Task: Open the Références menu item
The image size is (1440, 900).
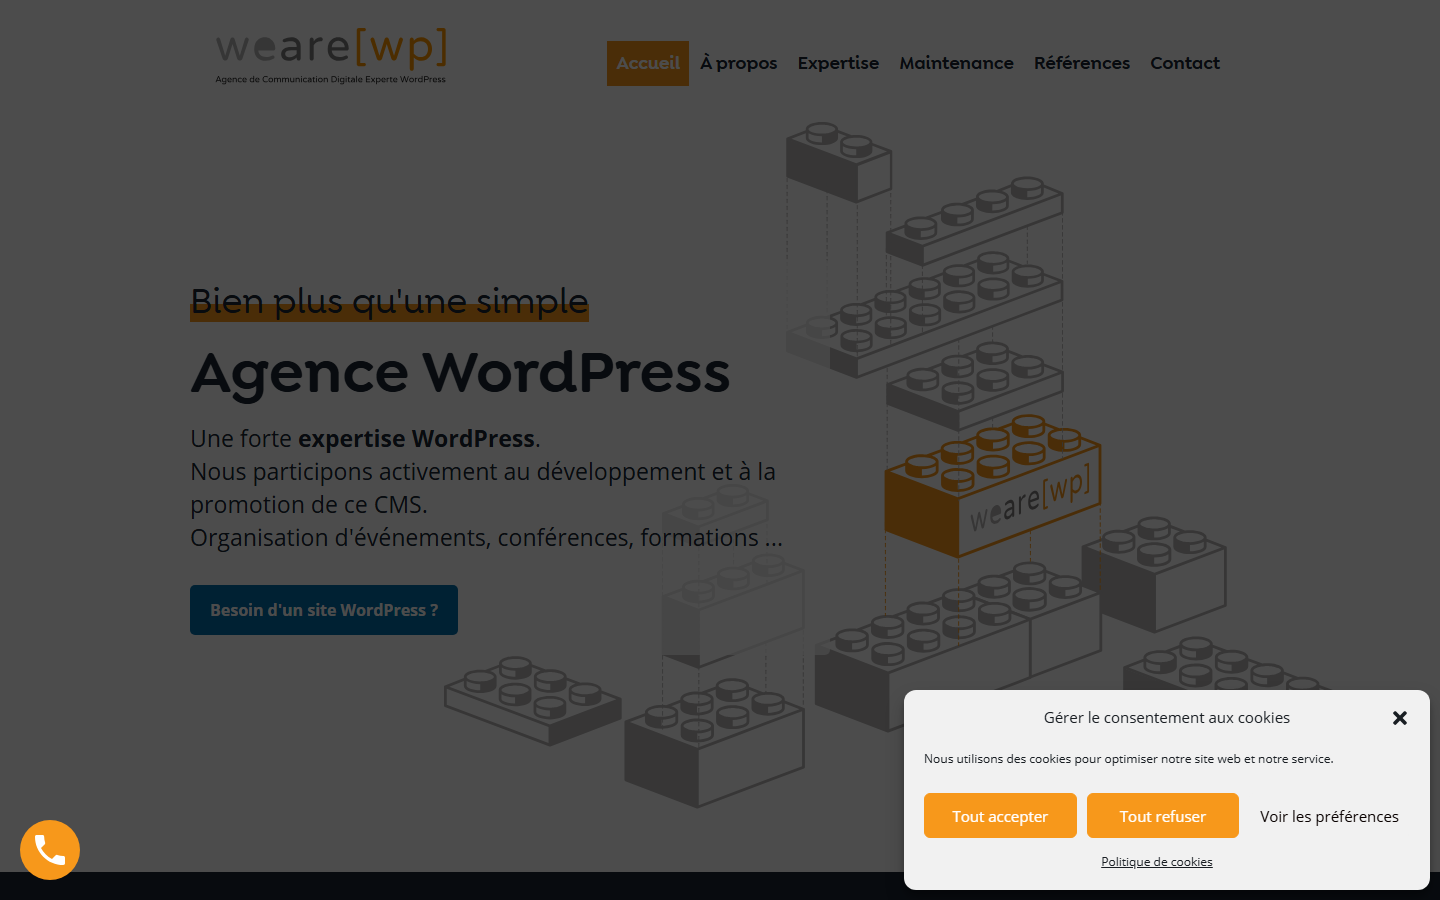Action: [x=1082, y=63]
